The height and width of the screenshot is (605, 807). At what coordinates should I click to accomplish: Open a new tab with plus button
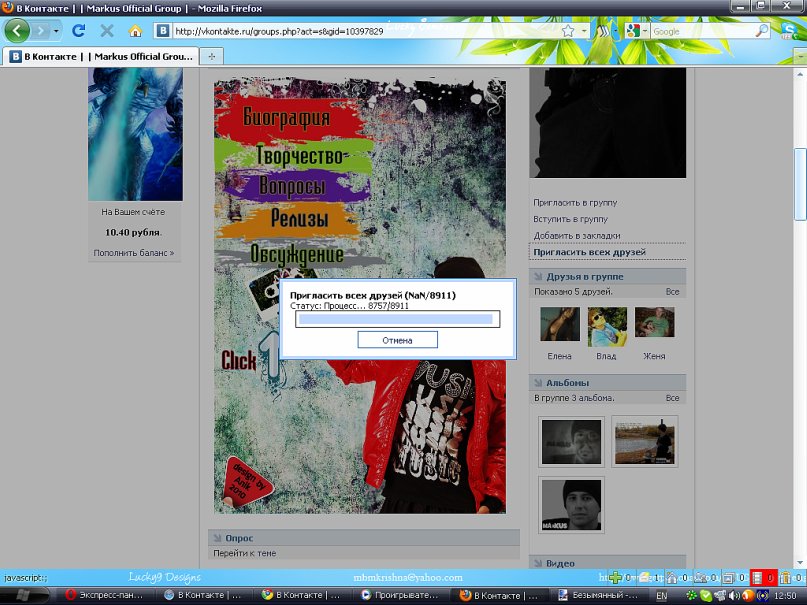coord(212,57)
